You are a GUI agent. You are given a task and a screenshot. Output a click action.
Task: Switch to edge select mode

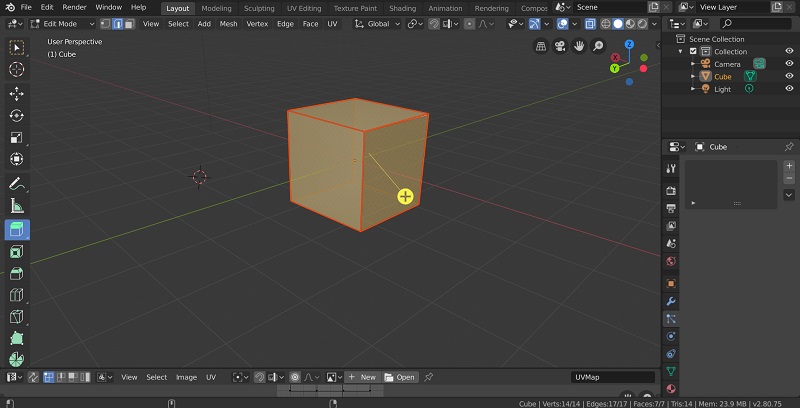coord(118,23)
